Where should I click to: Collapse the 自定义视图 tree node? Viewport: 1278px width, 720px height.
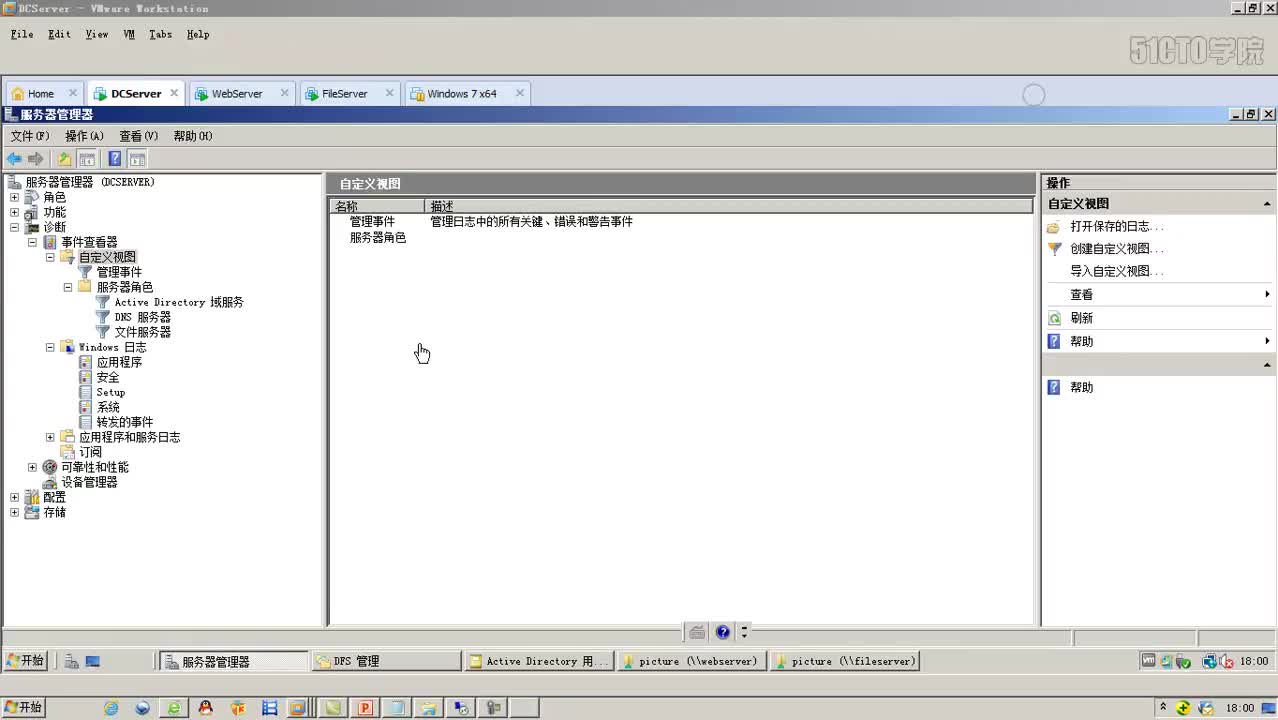pos(50,257)
